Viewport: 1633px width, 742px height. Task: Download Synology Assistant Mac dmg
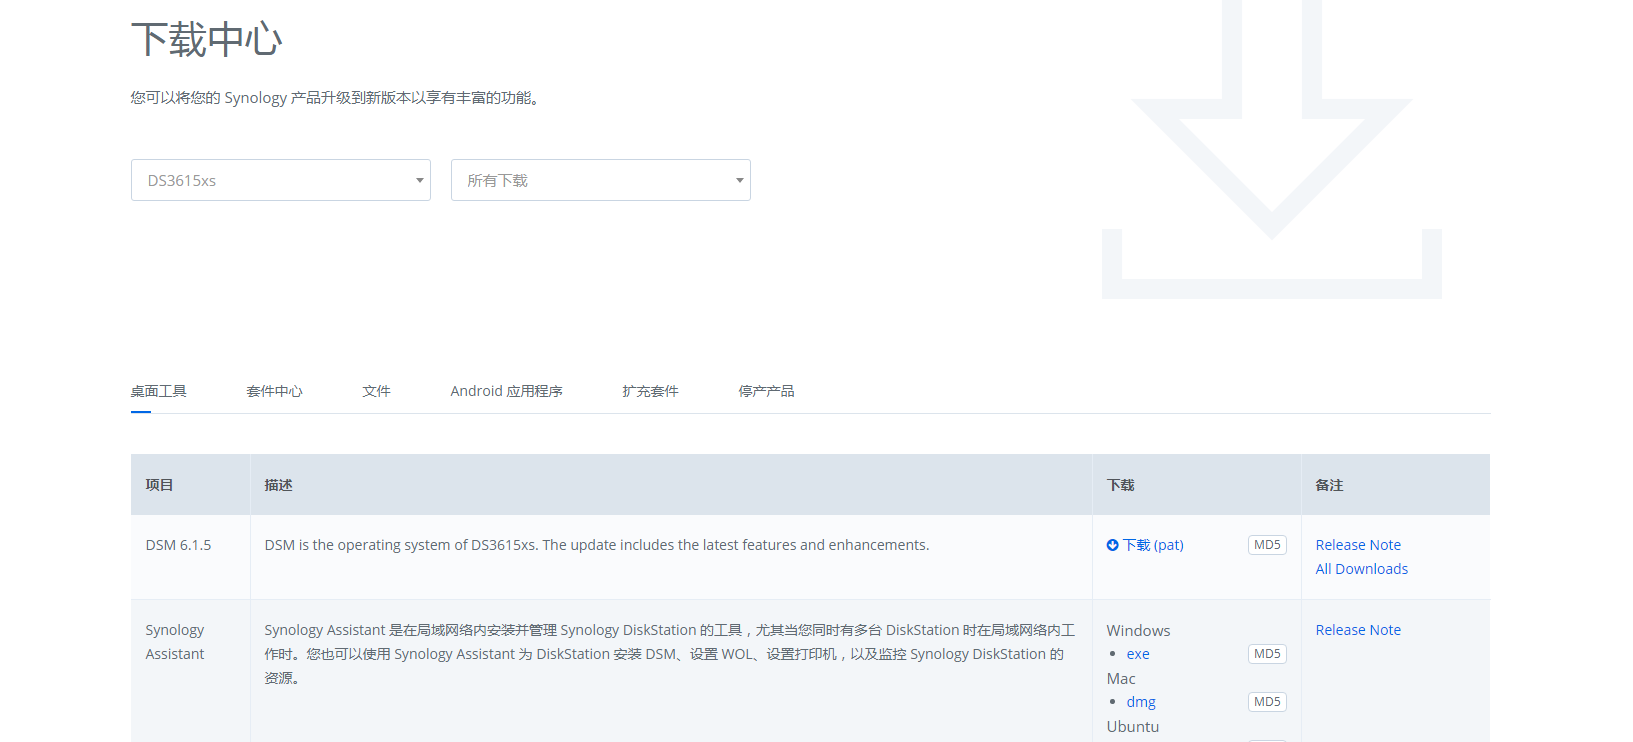tap(1141, 702)
